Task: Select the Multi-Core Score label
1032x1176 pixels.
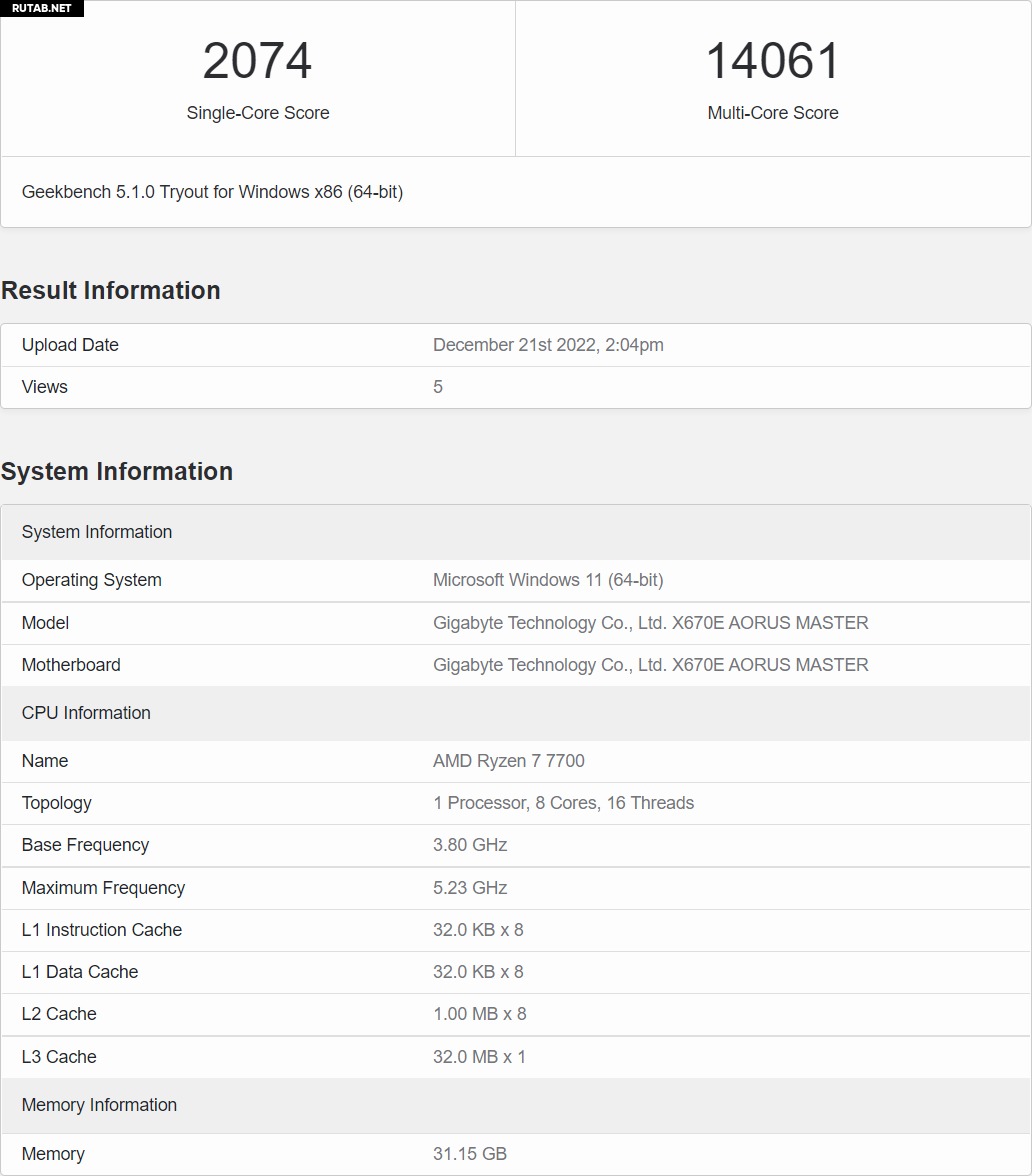Action: (x=773, y=113)
